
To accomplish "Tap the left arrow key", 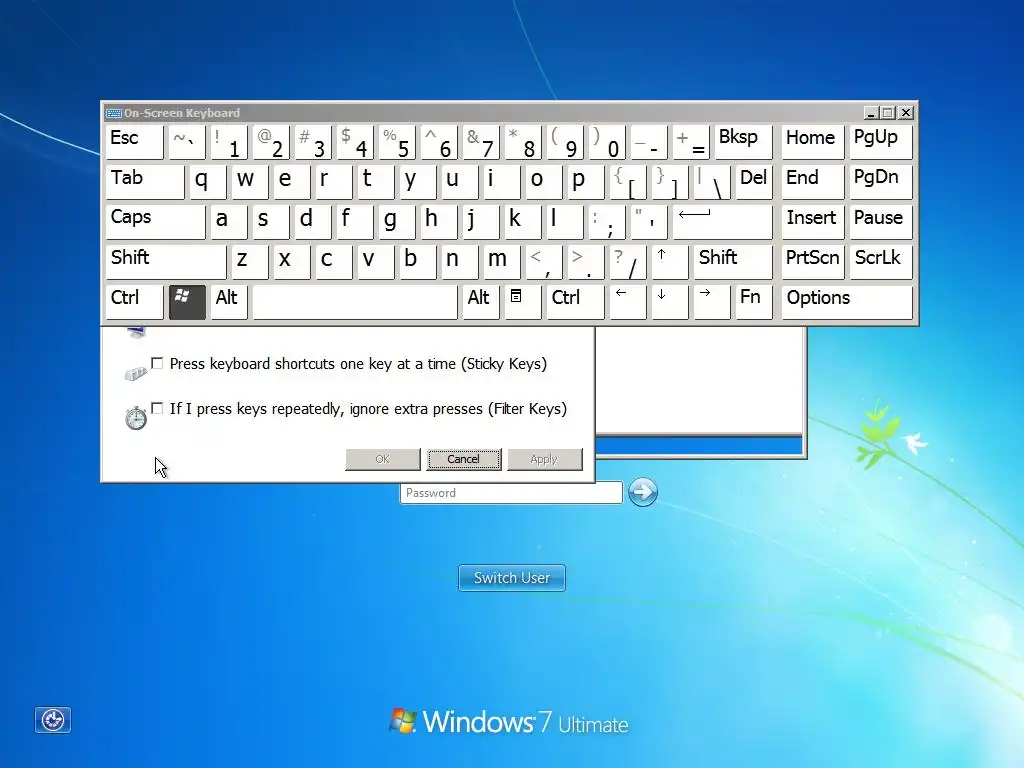I will click(x=627, y=302).
